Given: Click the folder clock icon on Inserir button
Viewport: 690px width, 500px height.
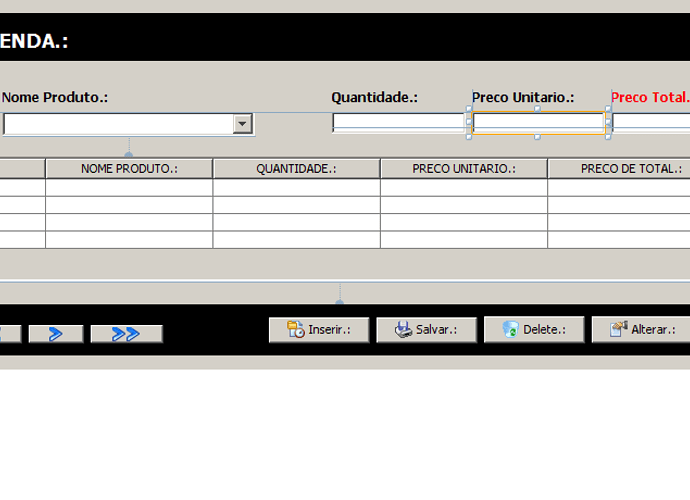Looking at the screenshot, I should pyautogui.click(x=296, y=329).
